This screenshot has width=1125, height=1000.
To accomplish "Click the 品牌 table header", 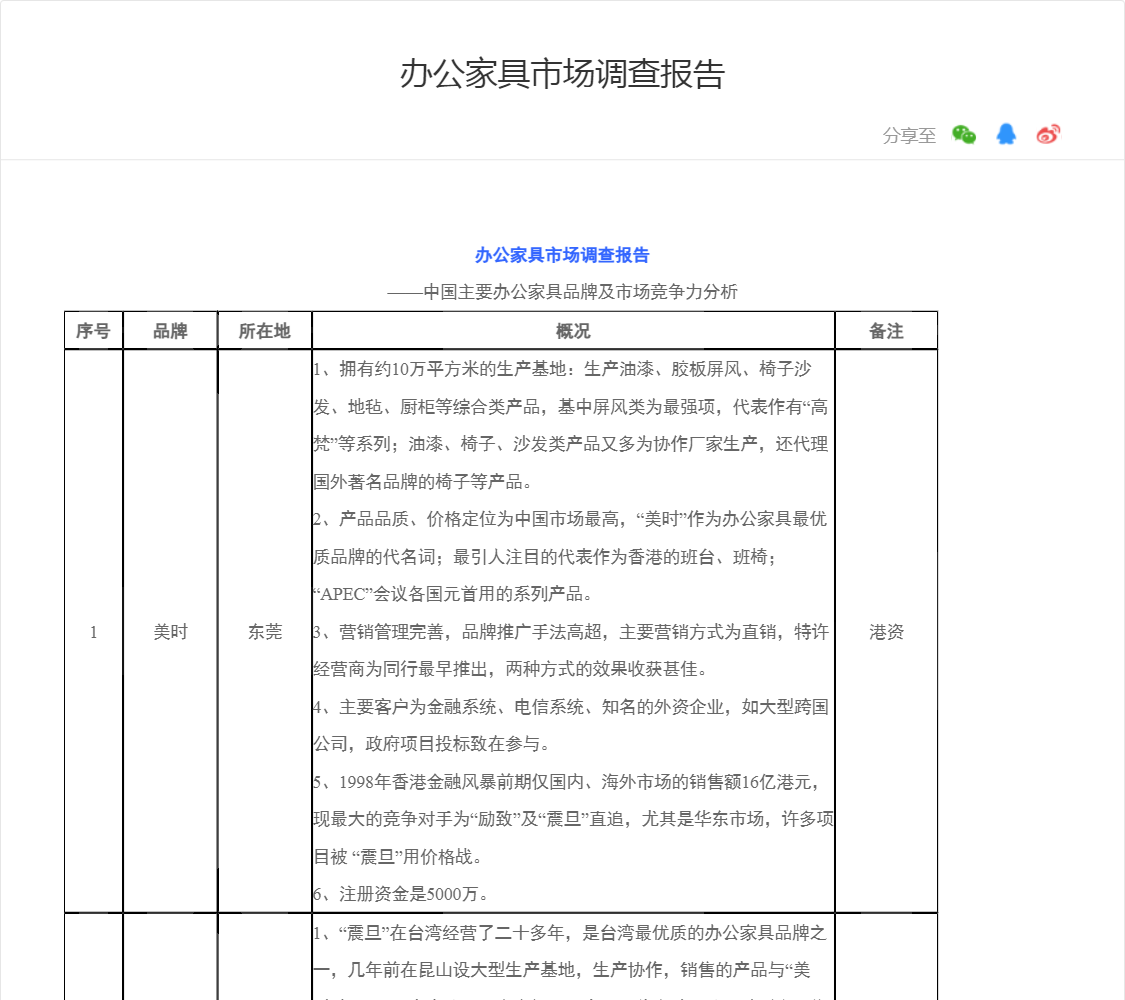I will (x=170, y=331).
